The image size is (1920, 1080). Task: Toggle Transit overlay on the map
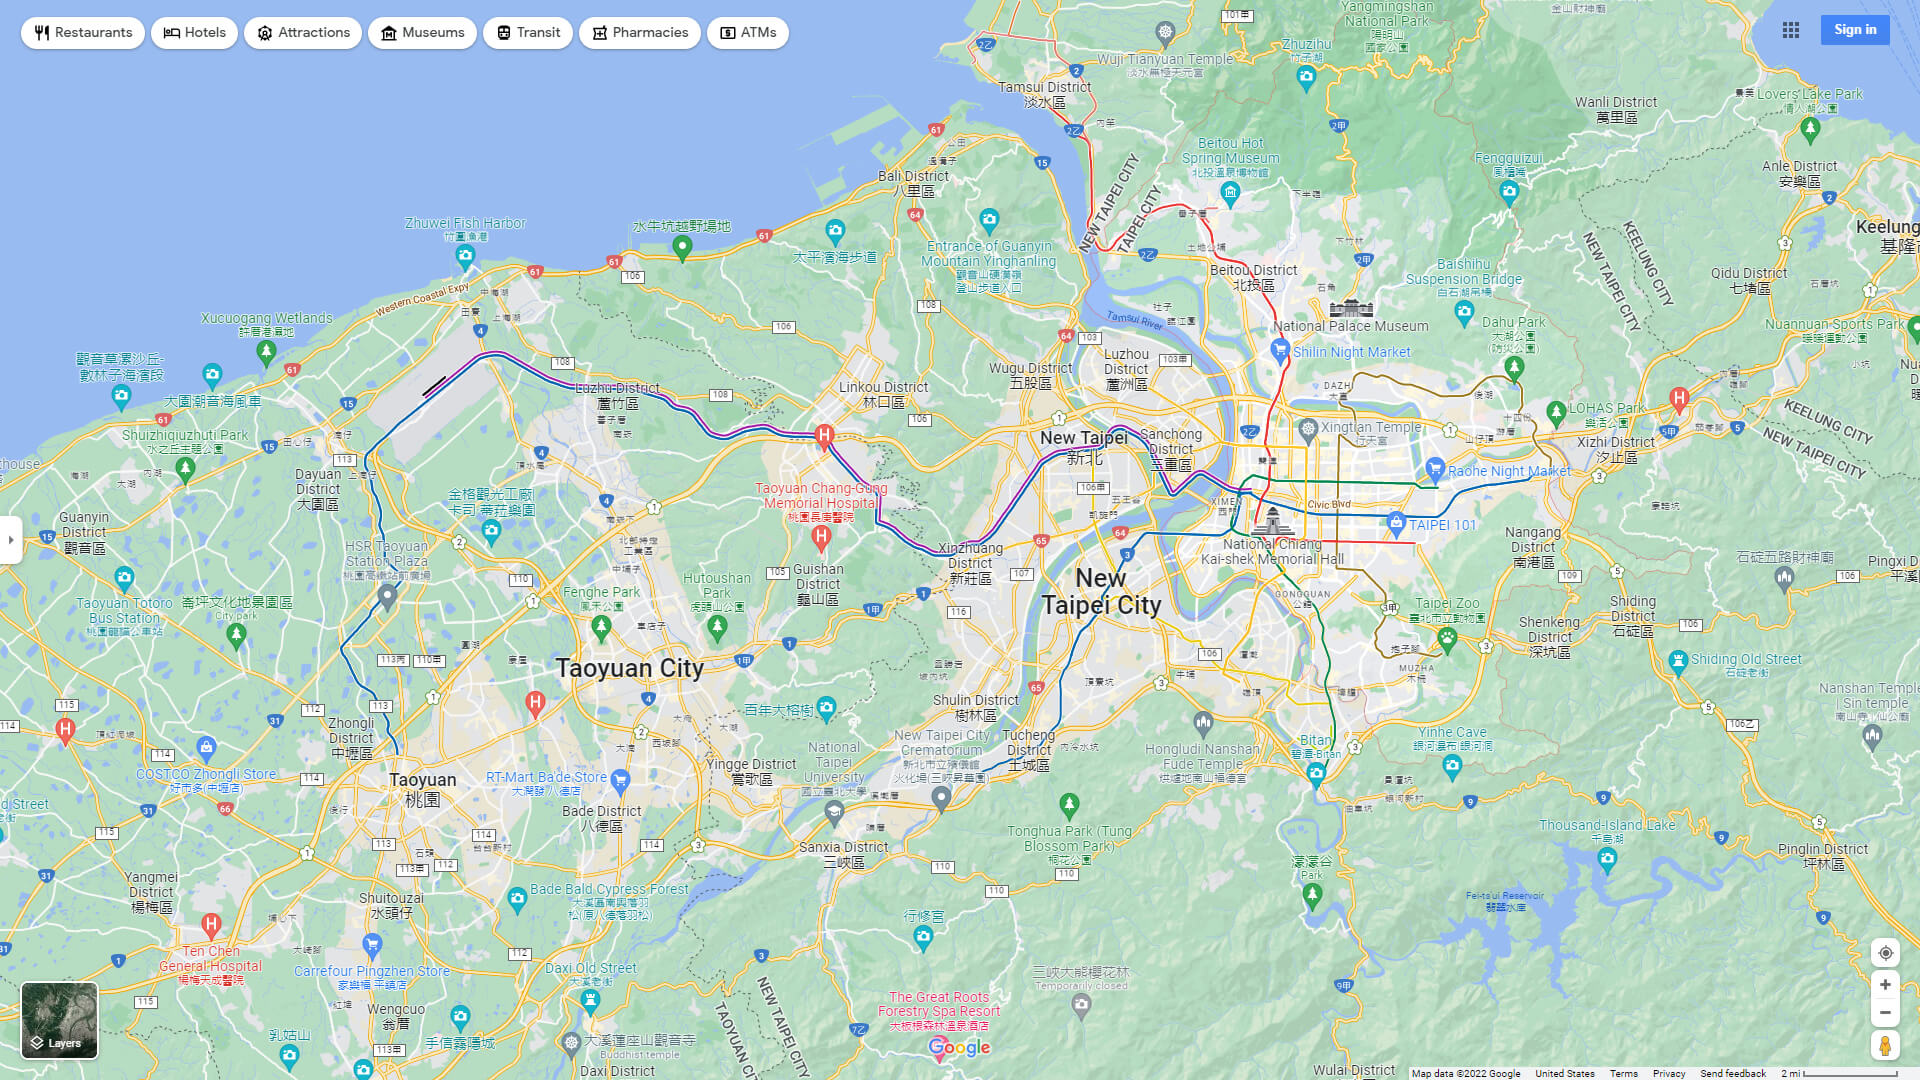point(527,32)
